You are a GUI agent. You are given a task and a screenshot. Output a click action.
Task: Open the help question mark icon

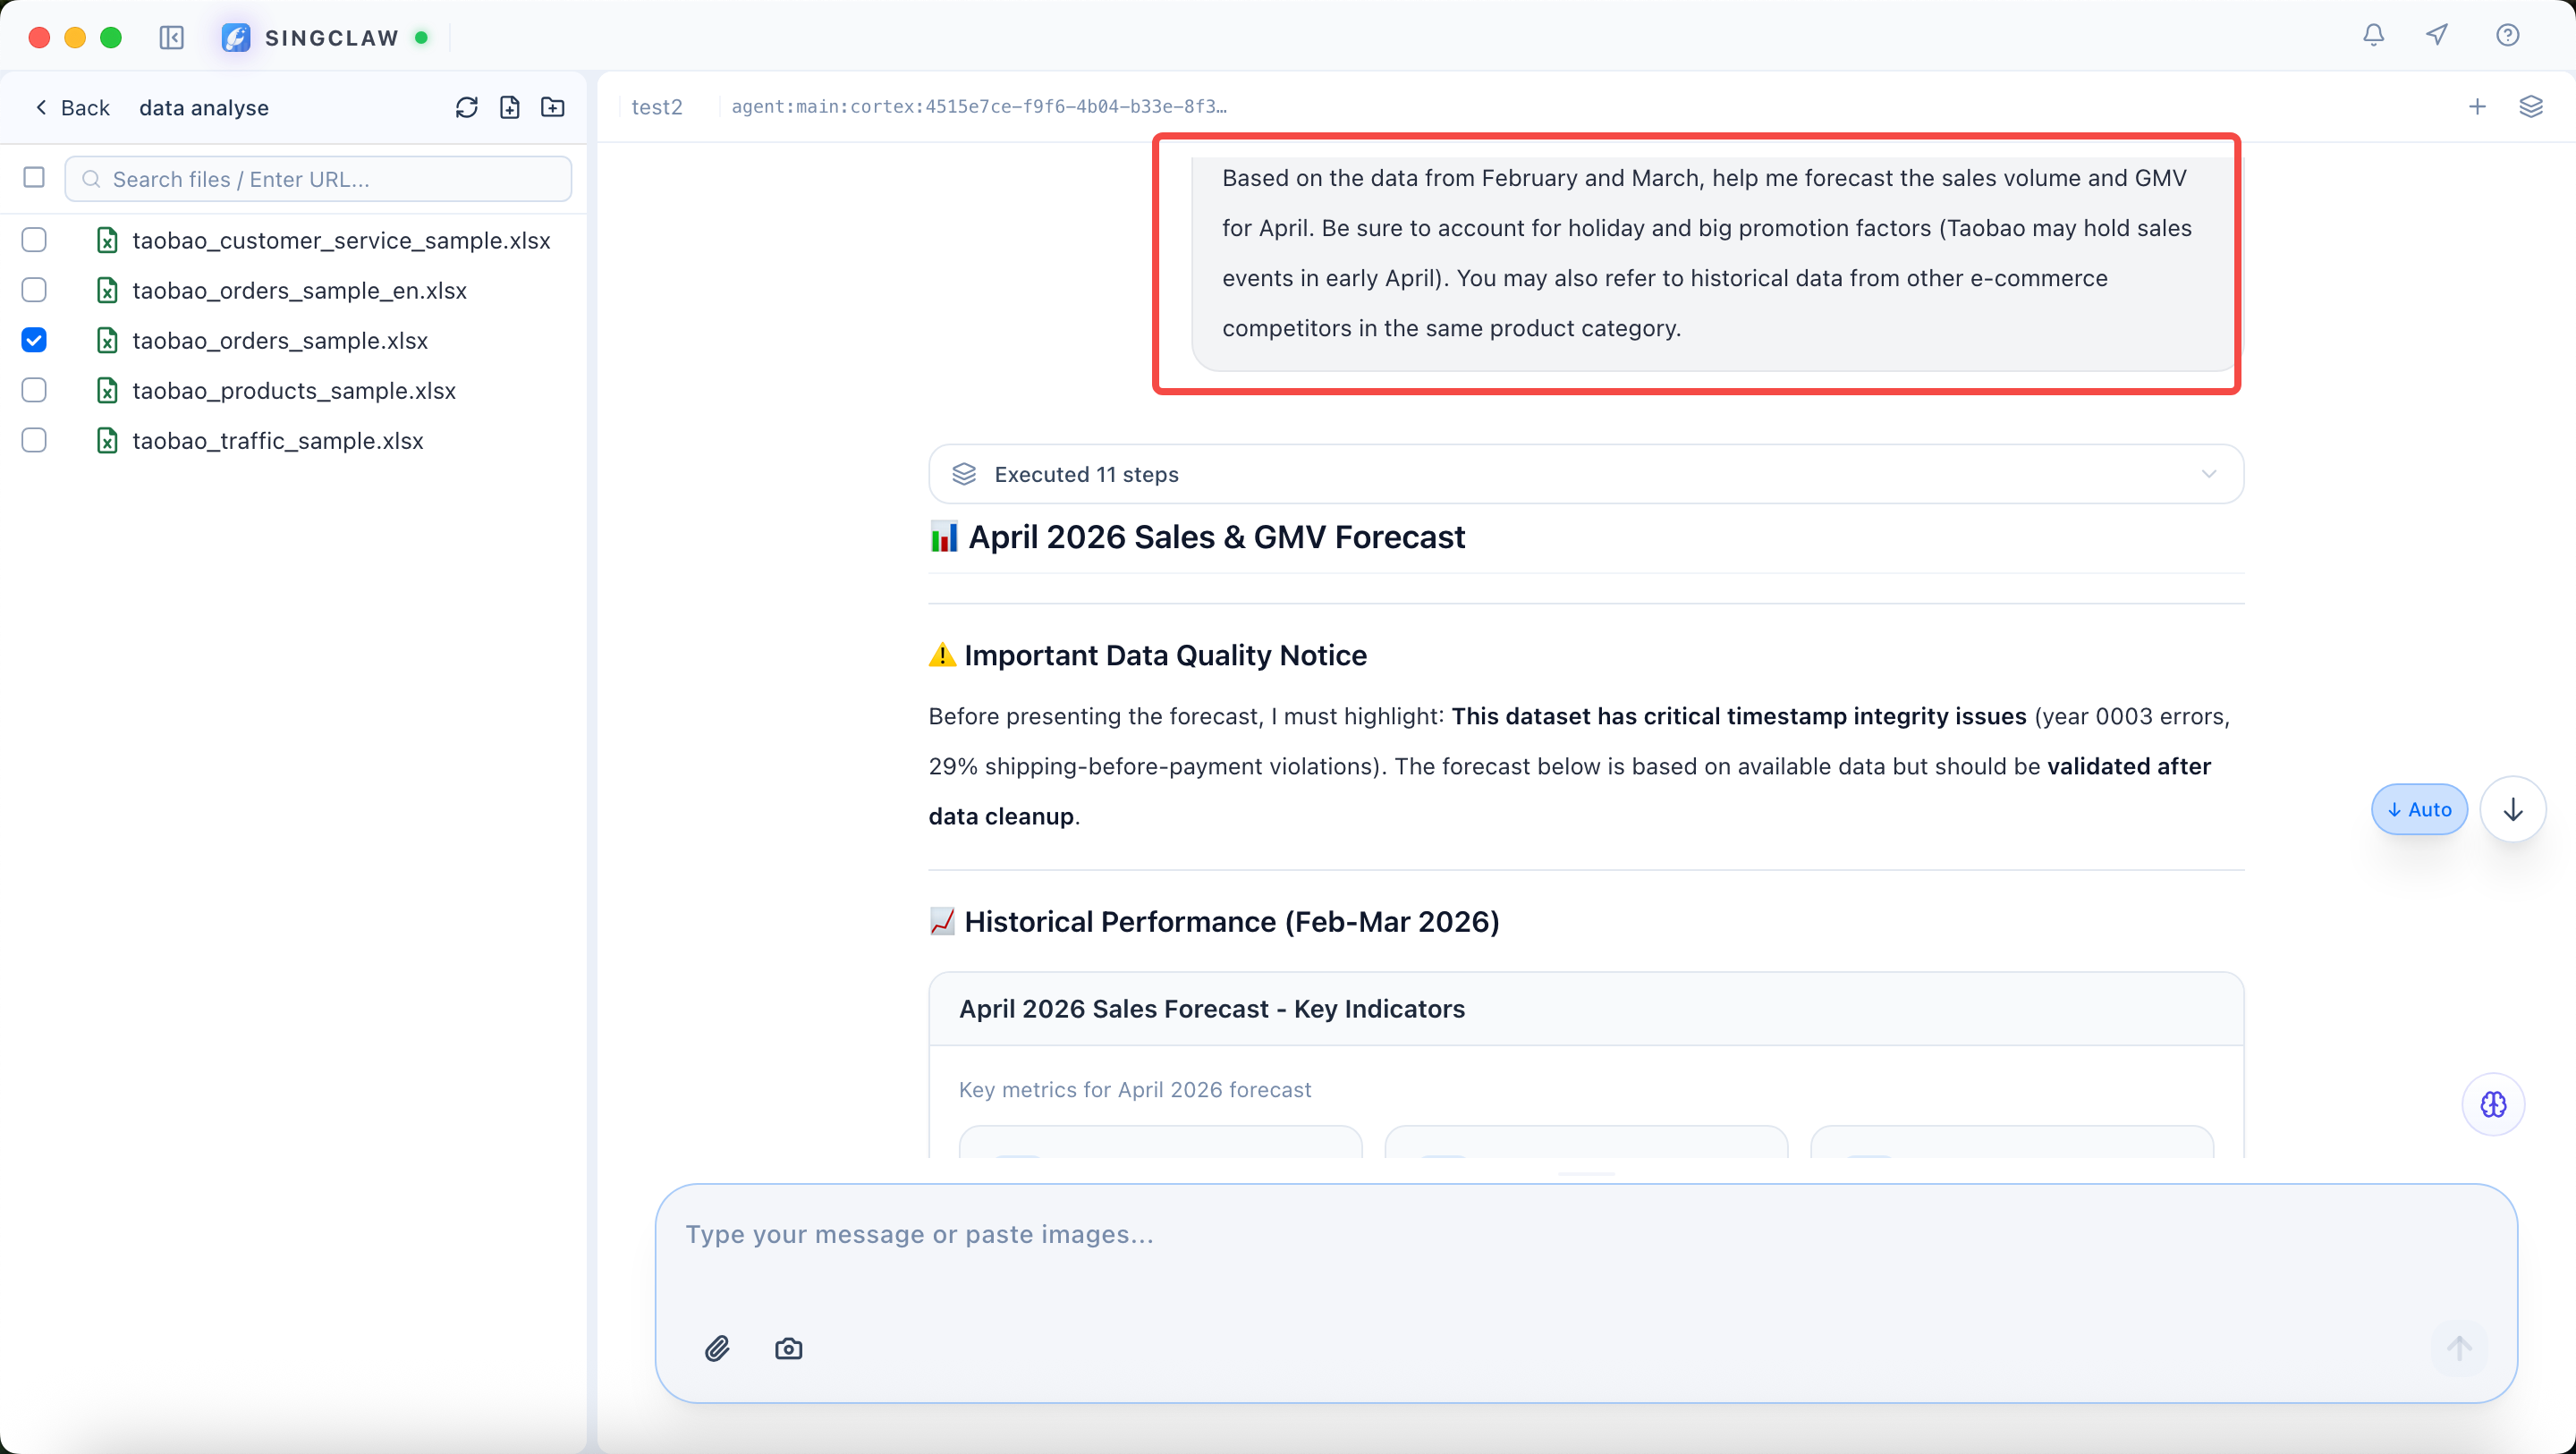2507,36
